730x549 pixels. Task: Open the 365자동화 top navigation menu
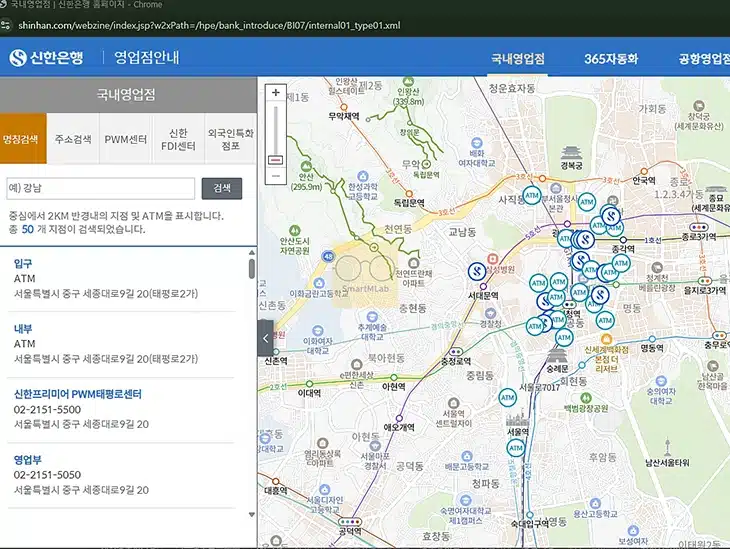[611, 59]
